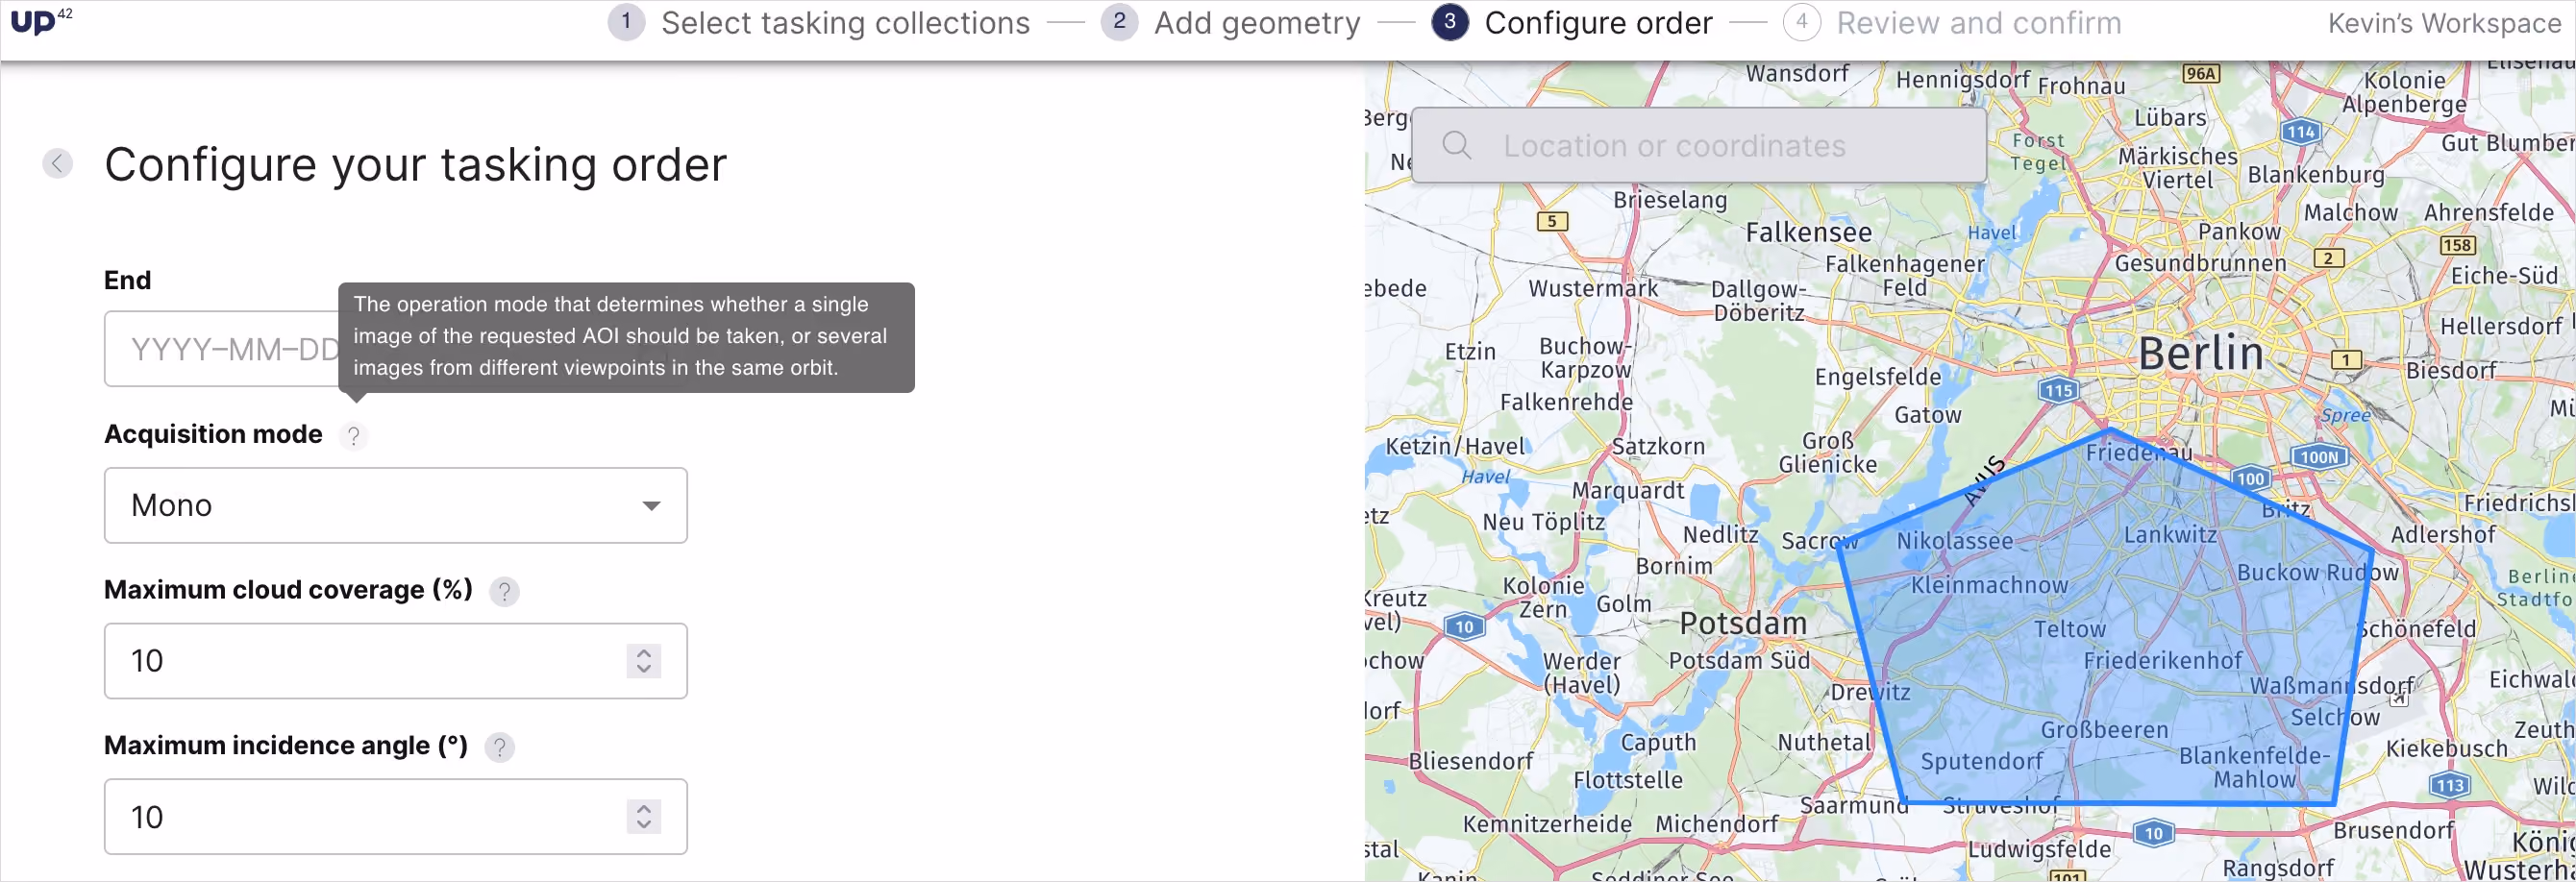The image size is (2576, 882).
Task: Open help for Maximum cloud coverage
Action: [504, 592]
